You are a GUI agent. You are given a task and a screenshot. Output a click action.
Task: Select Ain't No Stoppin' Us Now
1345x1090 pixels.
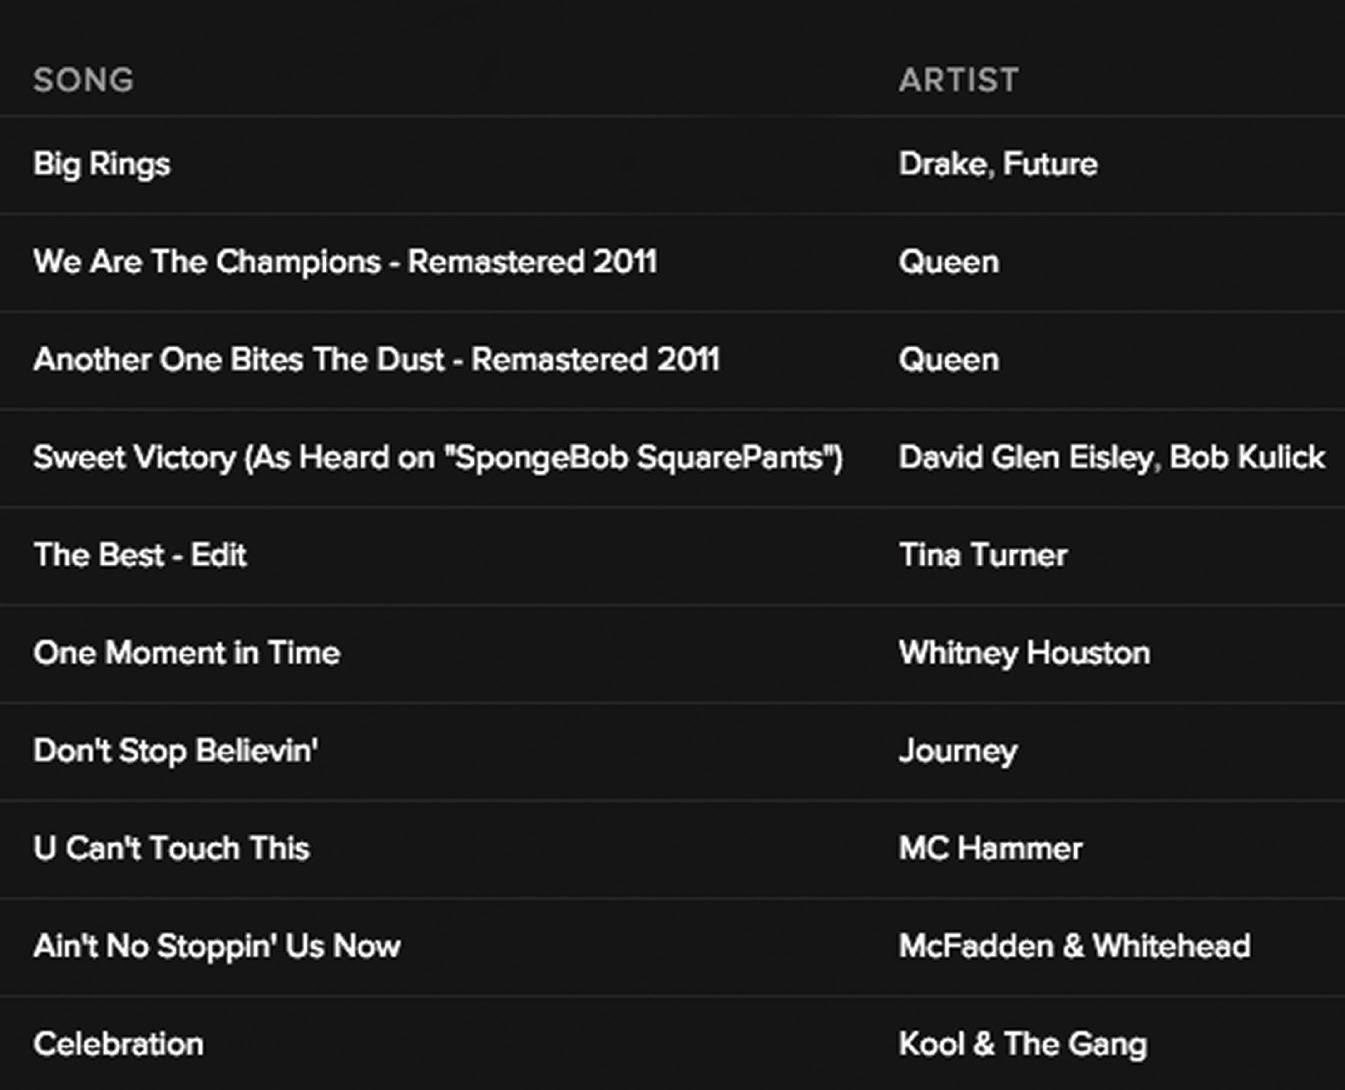click(x=217, y=946)
